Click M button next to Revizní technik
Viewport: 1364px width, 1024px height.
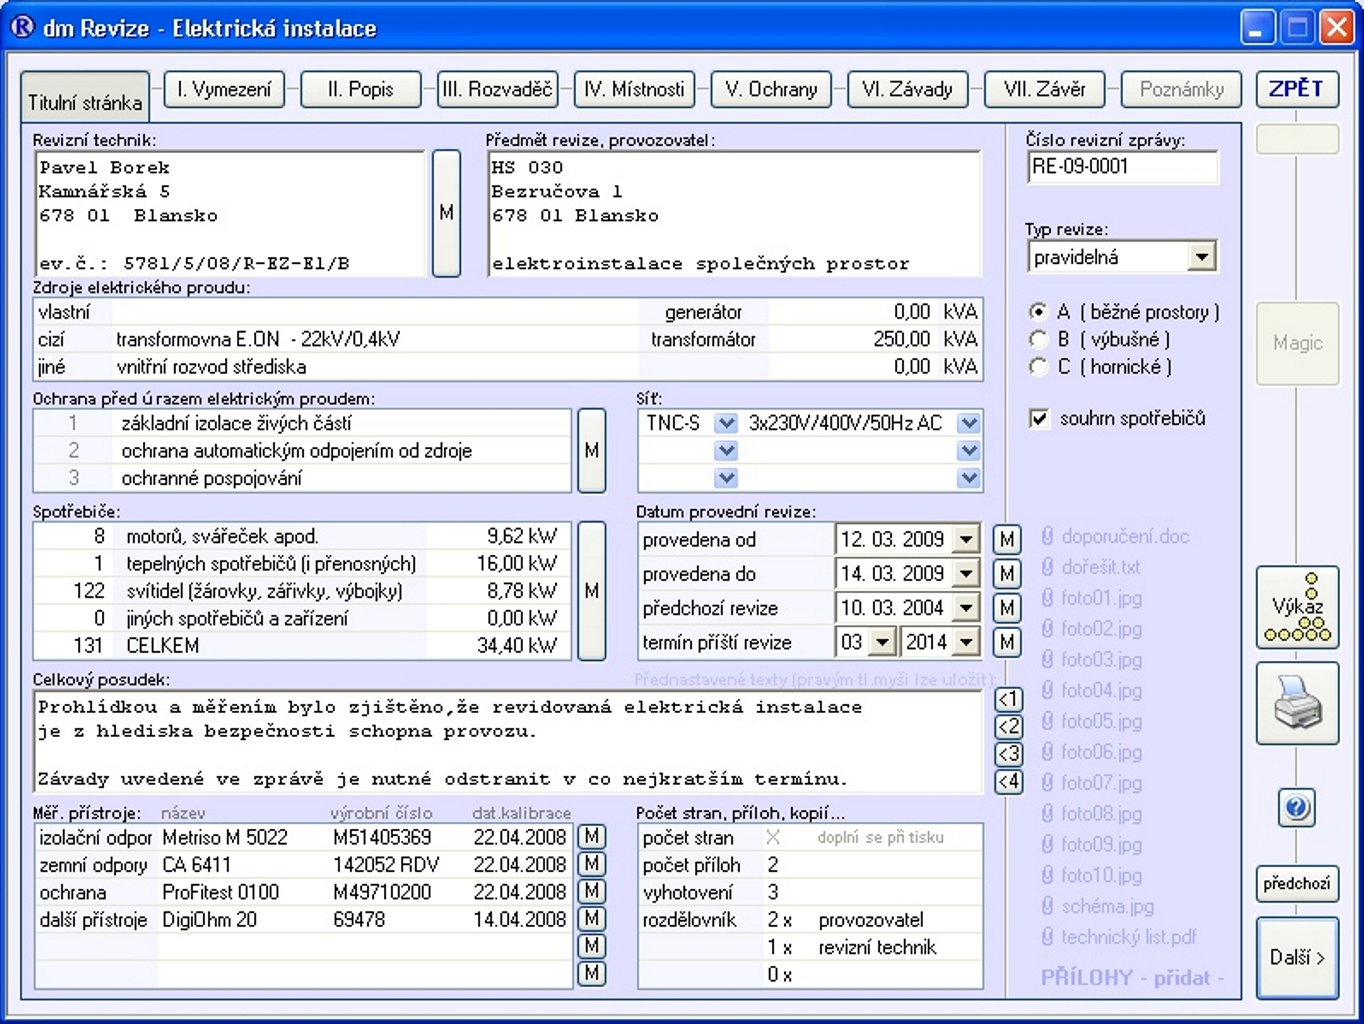(x=446, y=213)
